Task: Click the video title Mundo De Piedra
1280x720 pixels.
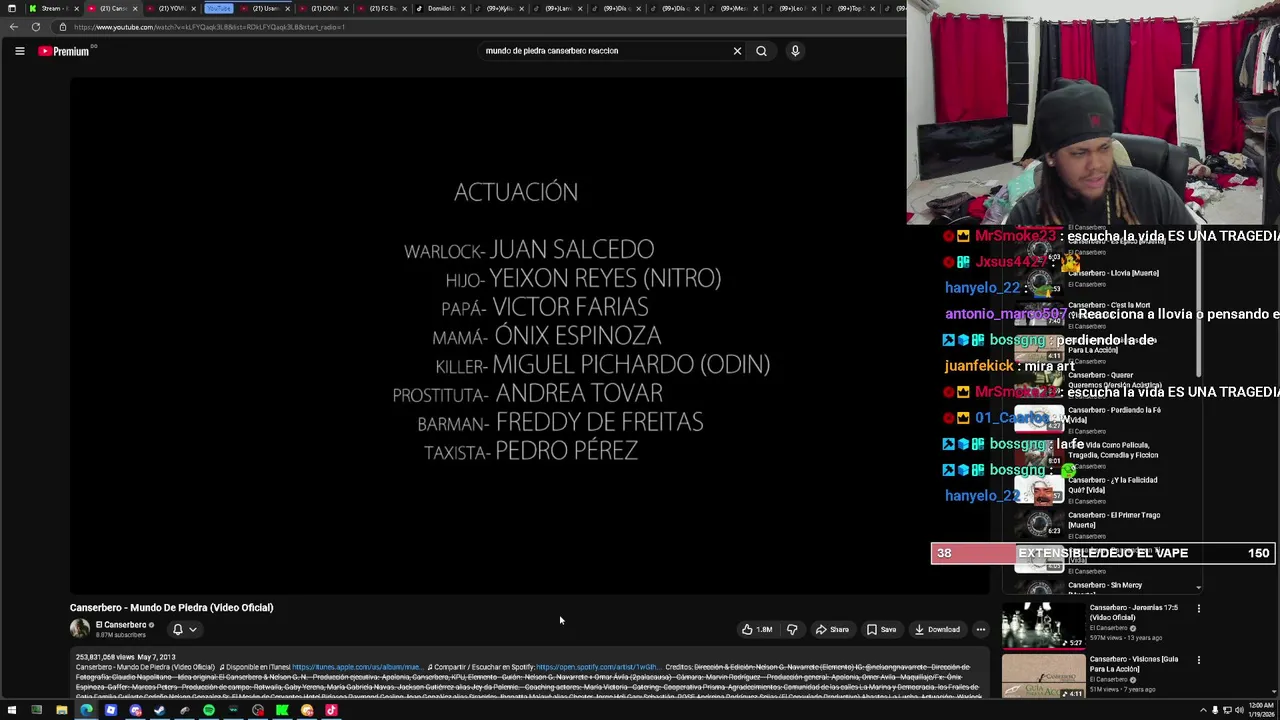Action: pyautogui.click(x=171, y=608)
